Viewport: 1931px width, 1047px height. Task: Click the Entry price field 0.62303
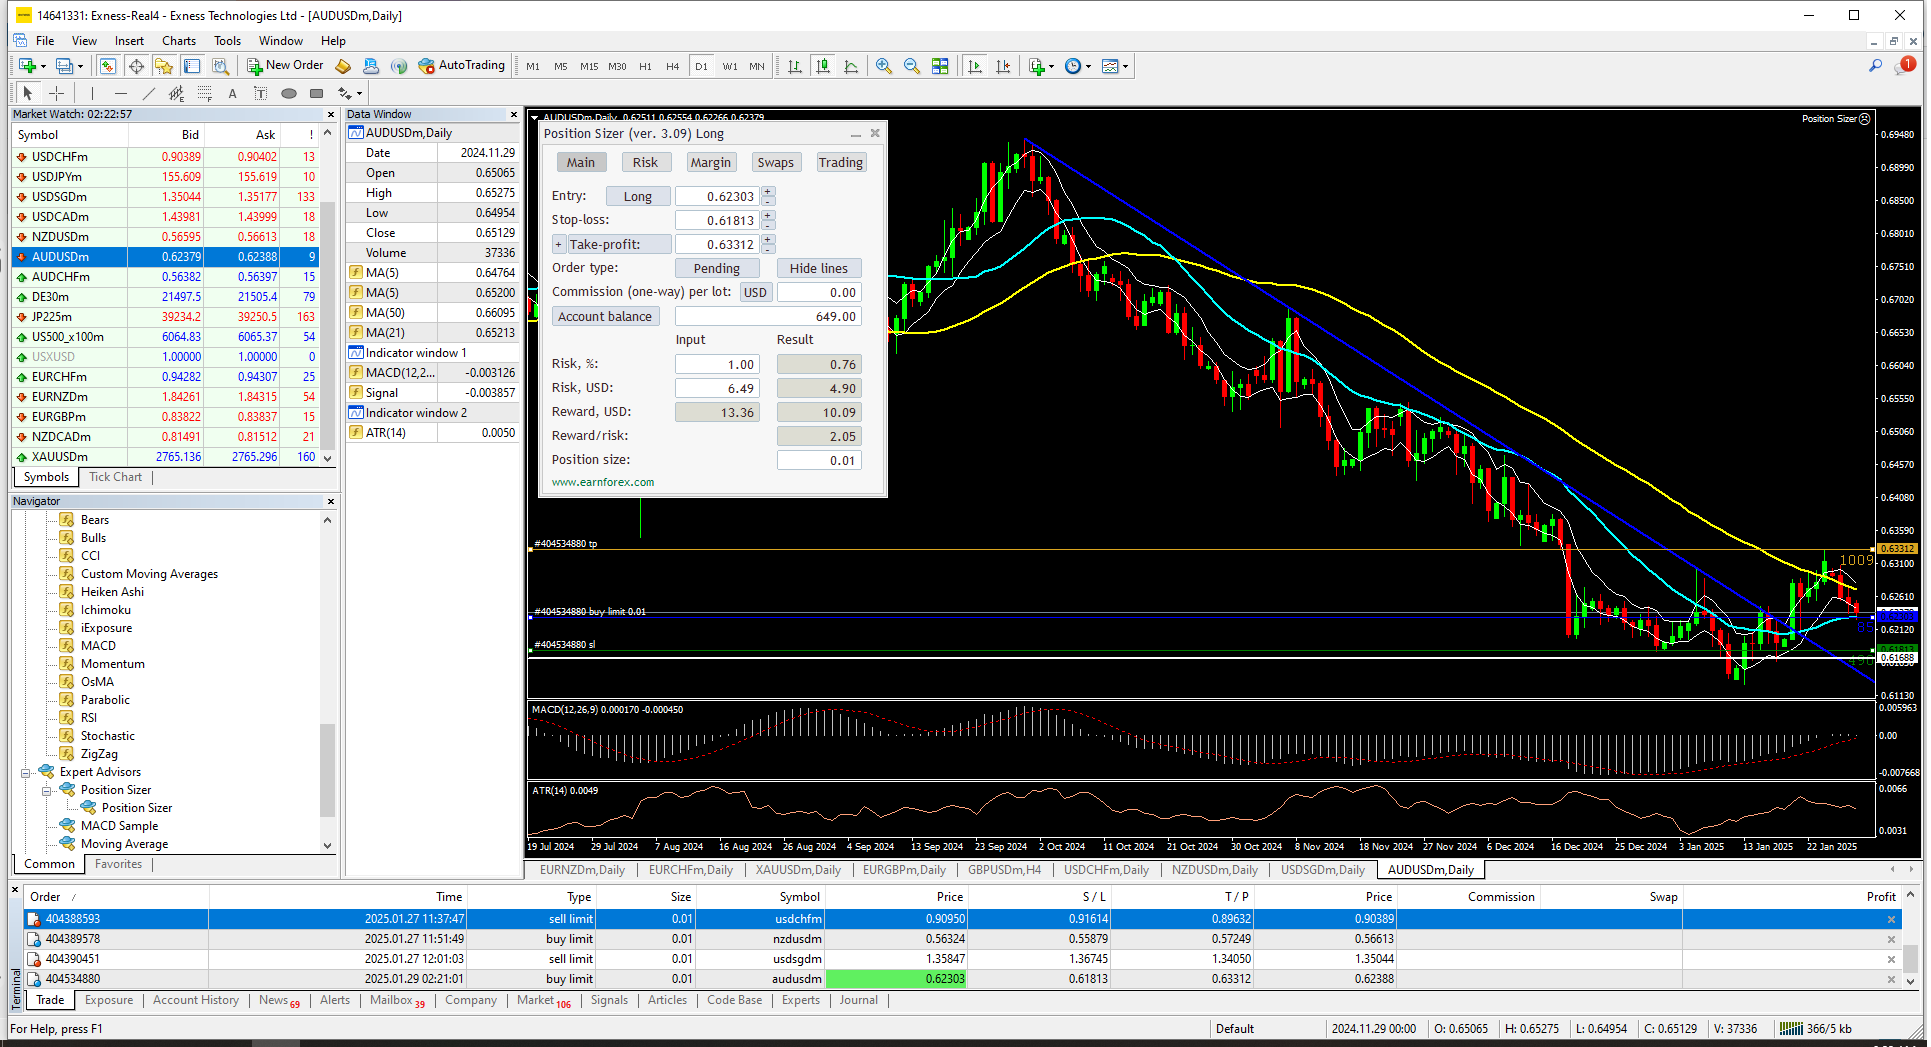pos(716,196)
